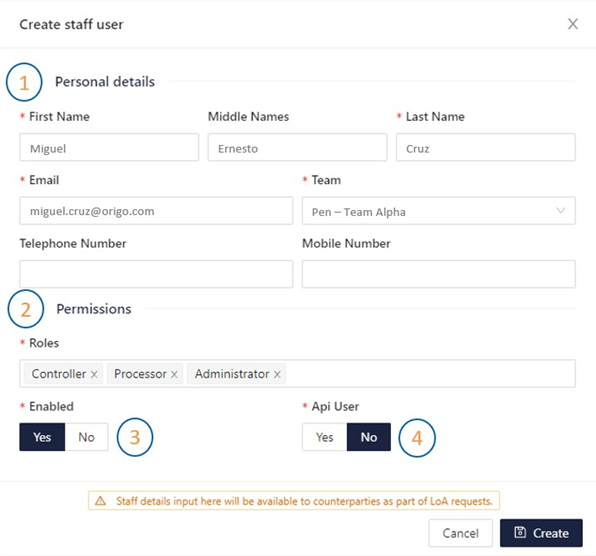Expand the Team chevron arrow
596x556 pixels.
point(561,211)
